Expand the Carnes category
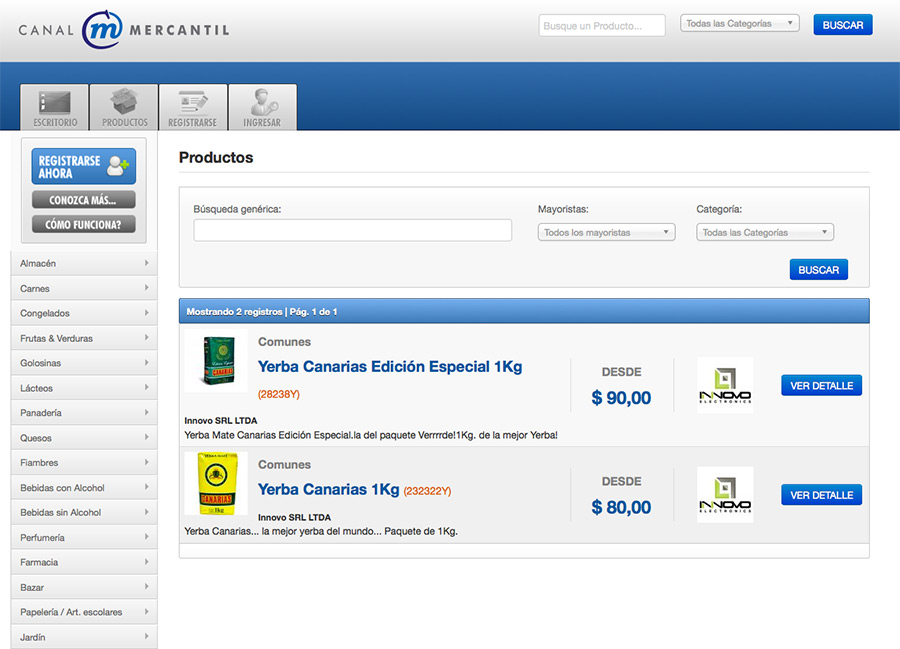Screen dimensions: 900x649 click(x=84, y=288)
